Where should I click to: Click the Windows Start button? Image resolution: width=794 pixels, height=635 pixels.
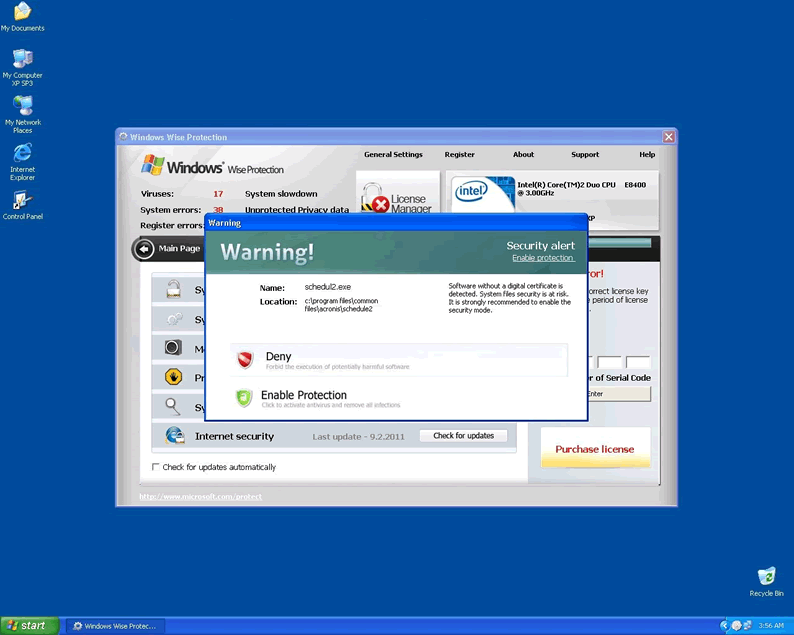pos(29,625)
